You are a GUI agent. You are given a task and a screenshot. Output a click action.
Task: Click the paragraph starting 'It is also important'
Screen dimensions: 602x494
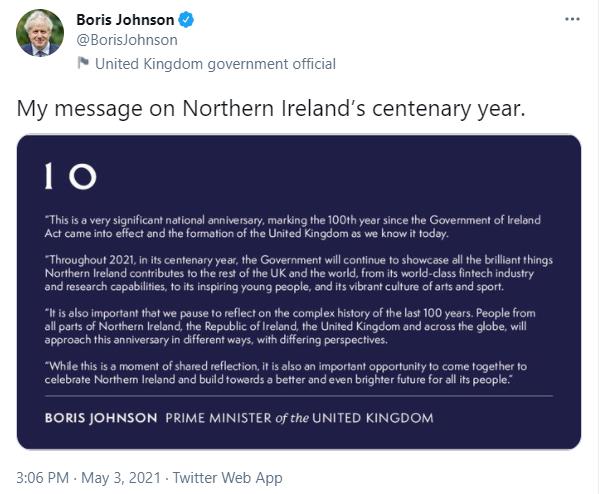(299, 326)
